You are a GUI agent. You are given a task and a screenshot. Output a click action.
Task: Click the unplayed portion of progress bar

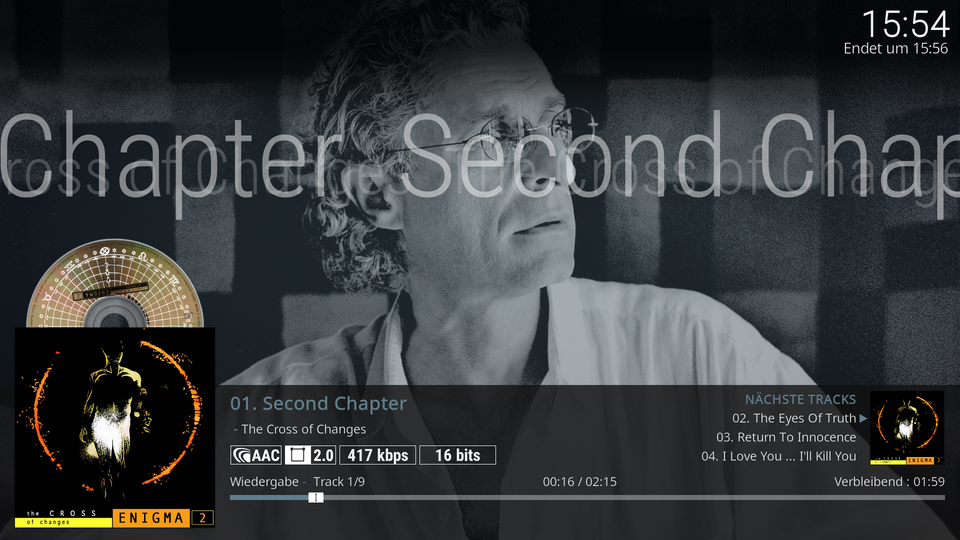point(634,498)
